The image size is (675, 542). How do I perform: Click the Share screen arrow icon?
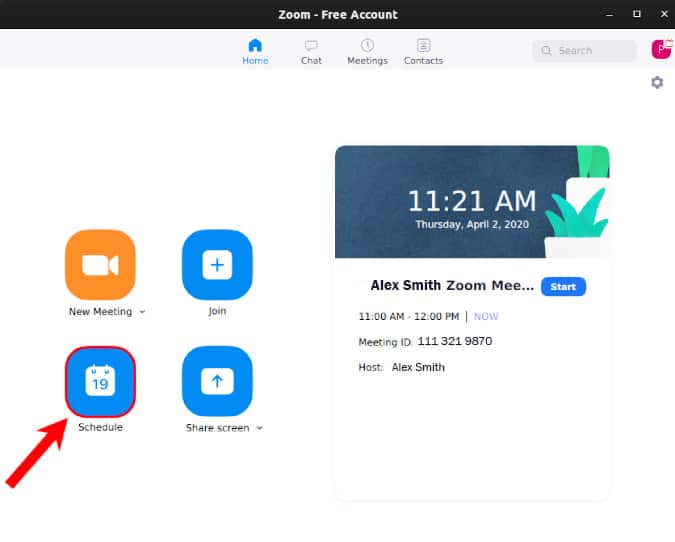(217, 381)
